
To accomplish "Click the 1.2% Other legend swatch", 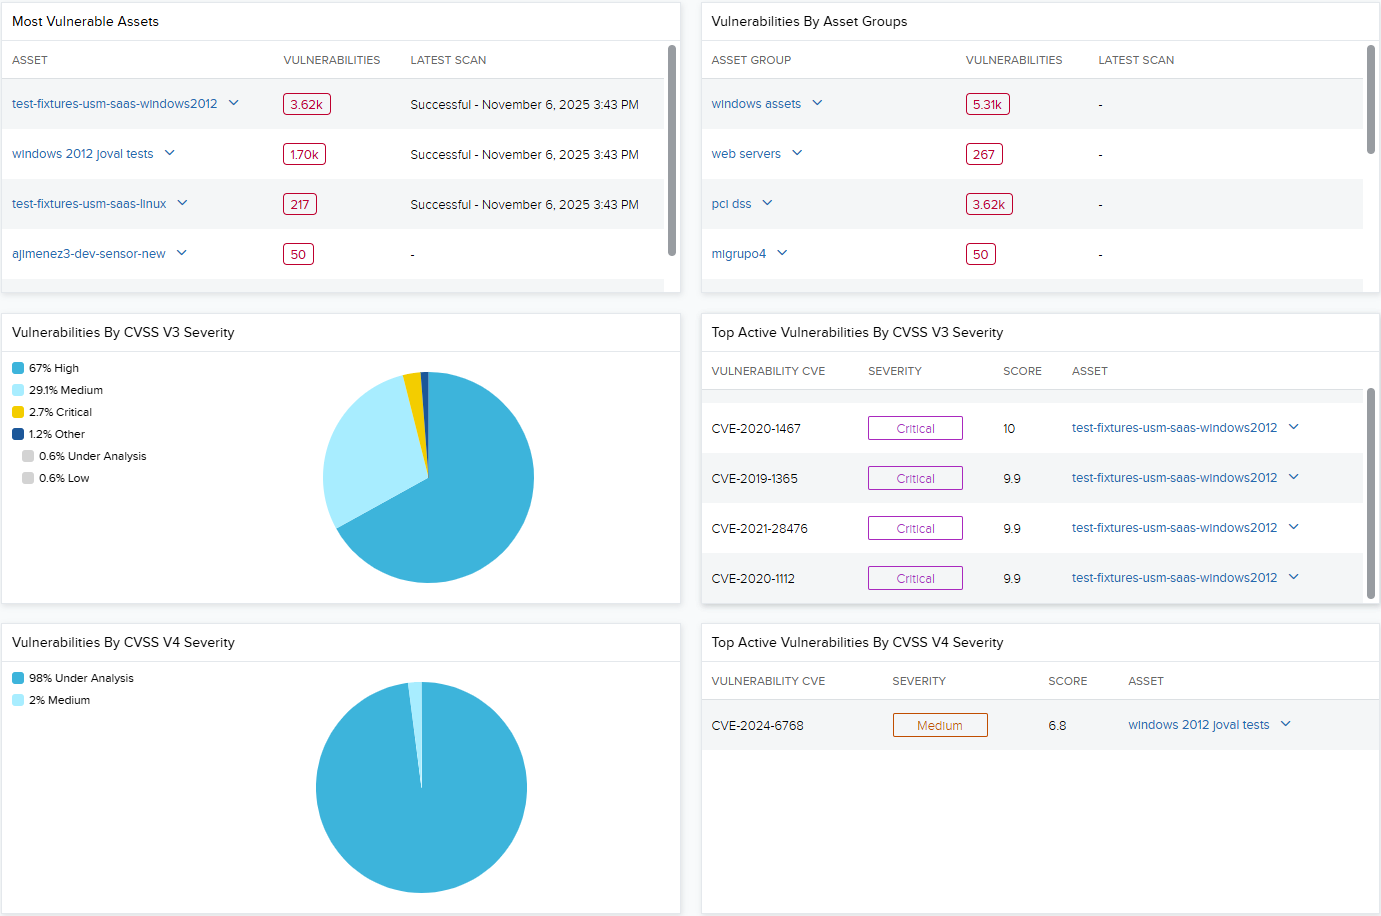I will point(18,434).
